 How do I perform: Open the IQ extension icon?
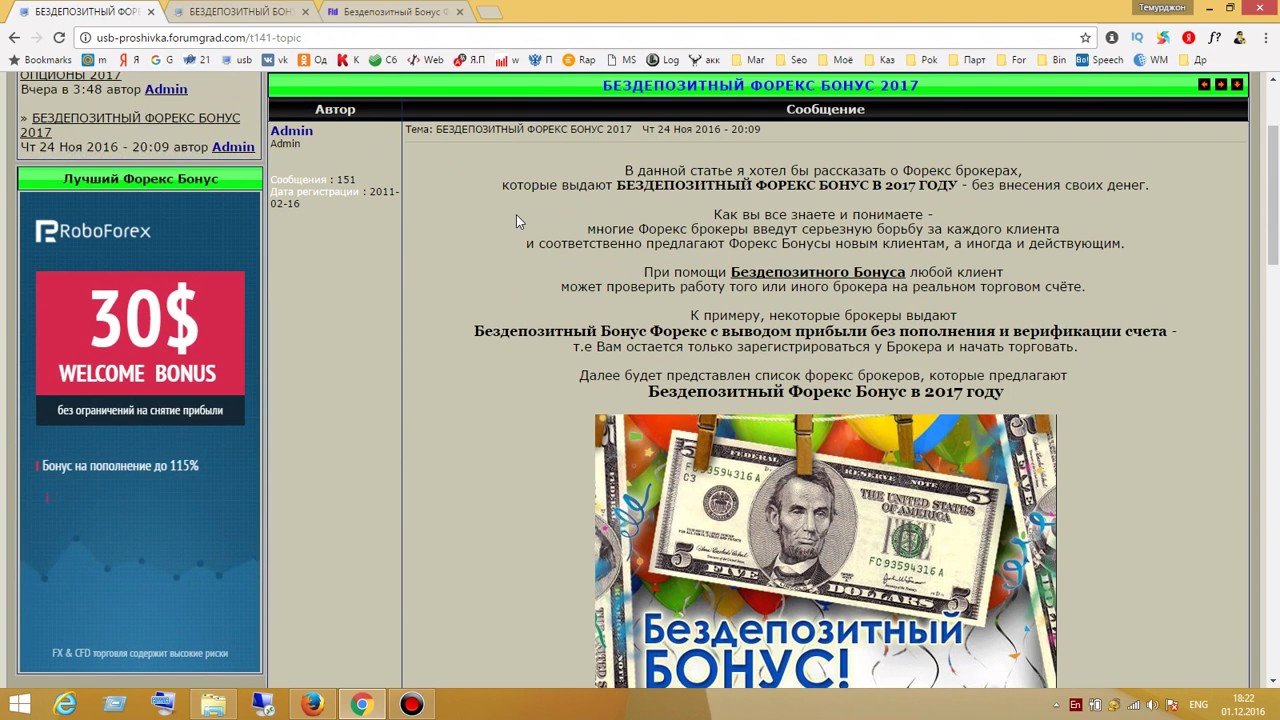point(1137,38)
